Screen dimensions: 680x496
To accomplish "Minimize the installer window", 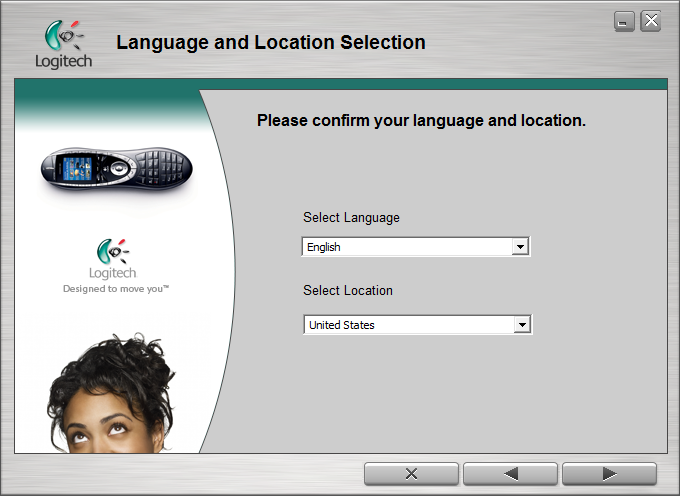I will (x=624, y=21).
